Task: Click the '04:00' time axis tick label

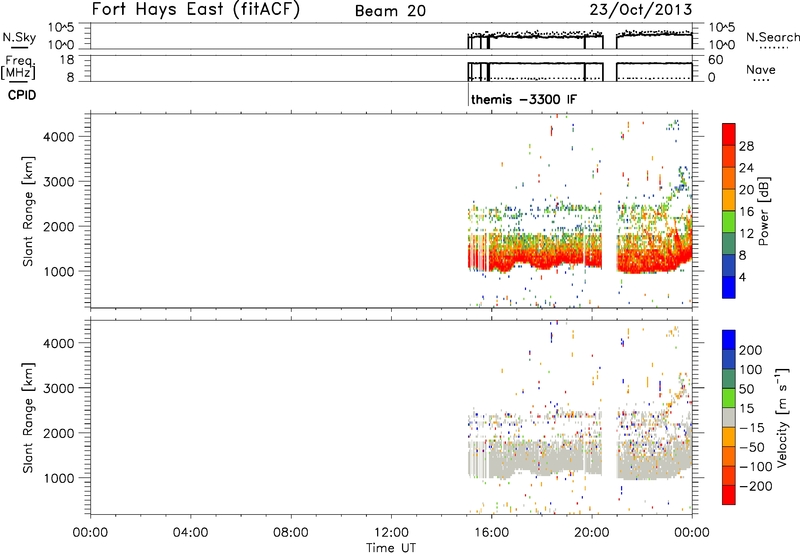Action: click(191, 533)
